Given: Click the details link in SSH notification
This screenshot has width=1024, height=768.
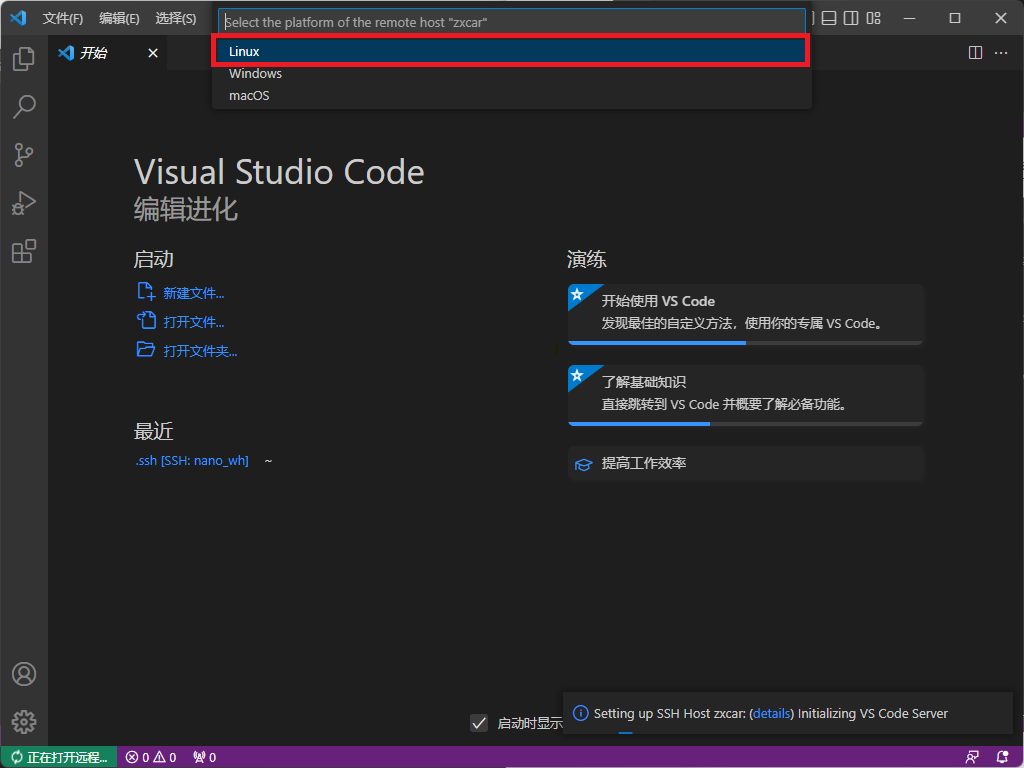Looking at the screenshot, I should [771, 713].
